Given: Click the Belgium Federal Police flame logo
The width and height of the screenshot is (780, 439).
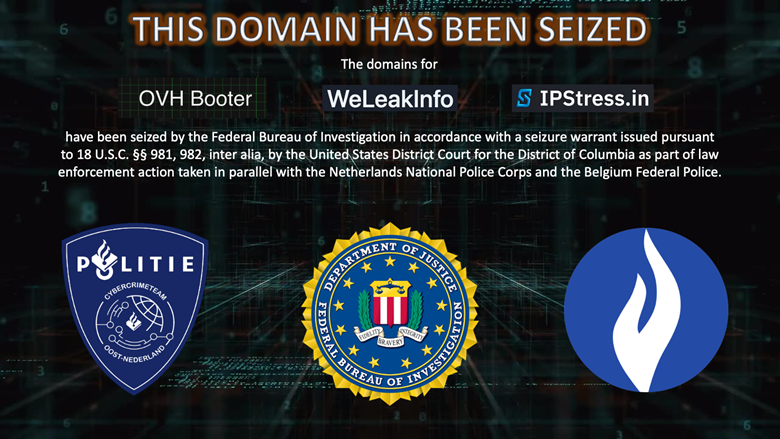Looking at the screenshot, I should [x=646, y=310].
